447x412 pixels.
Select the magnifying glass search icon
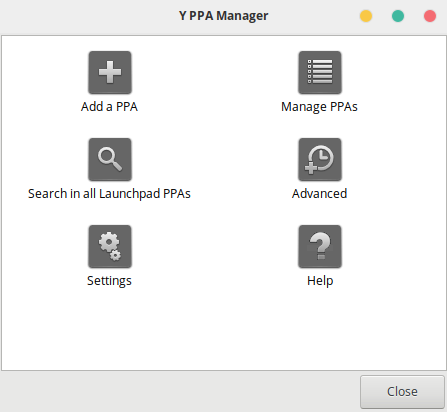coord(110,159)
